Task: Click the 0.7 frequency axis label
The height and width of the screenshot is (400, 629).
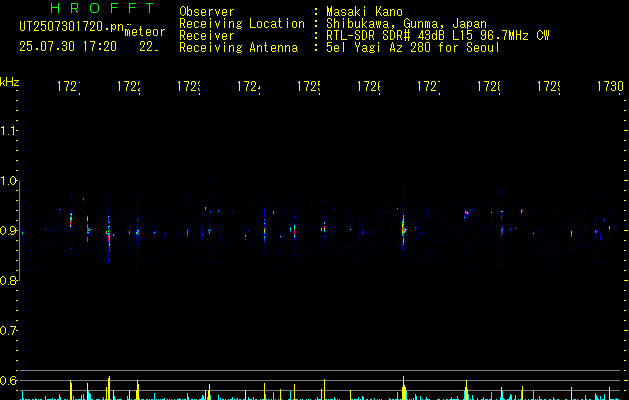Action: [8, 331]
